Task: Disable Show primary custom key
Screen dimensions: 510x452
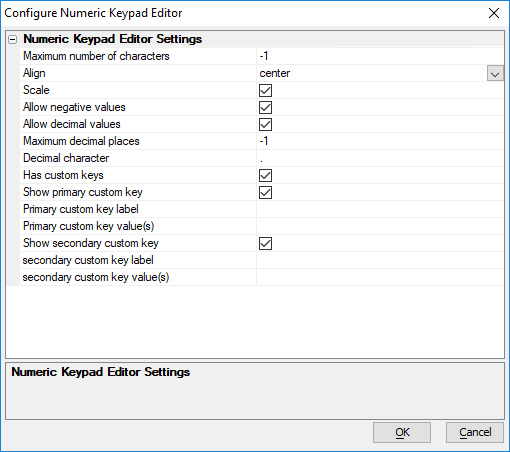Action: (265, 192)
